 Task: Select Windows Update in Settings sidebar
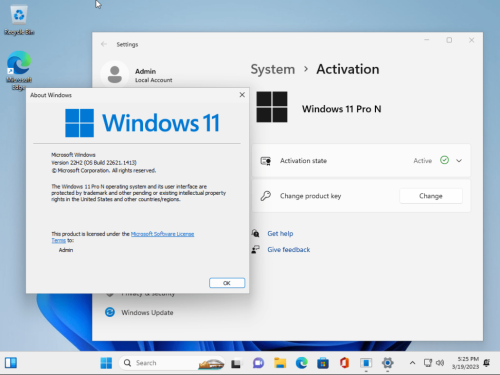(147, 312)
